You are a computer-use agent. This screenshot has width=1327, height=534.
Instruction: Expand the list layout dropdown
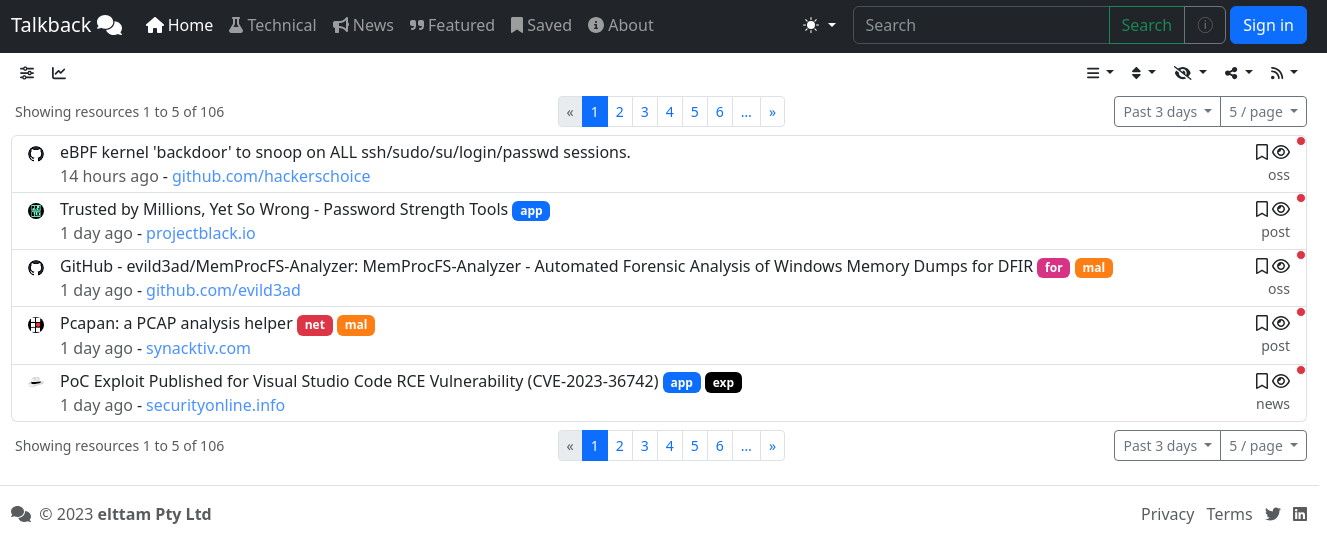point(1100,73)
